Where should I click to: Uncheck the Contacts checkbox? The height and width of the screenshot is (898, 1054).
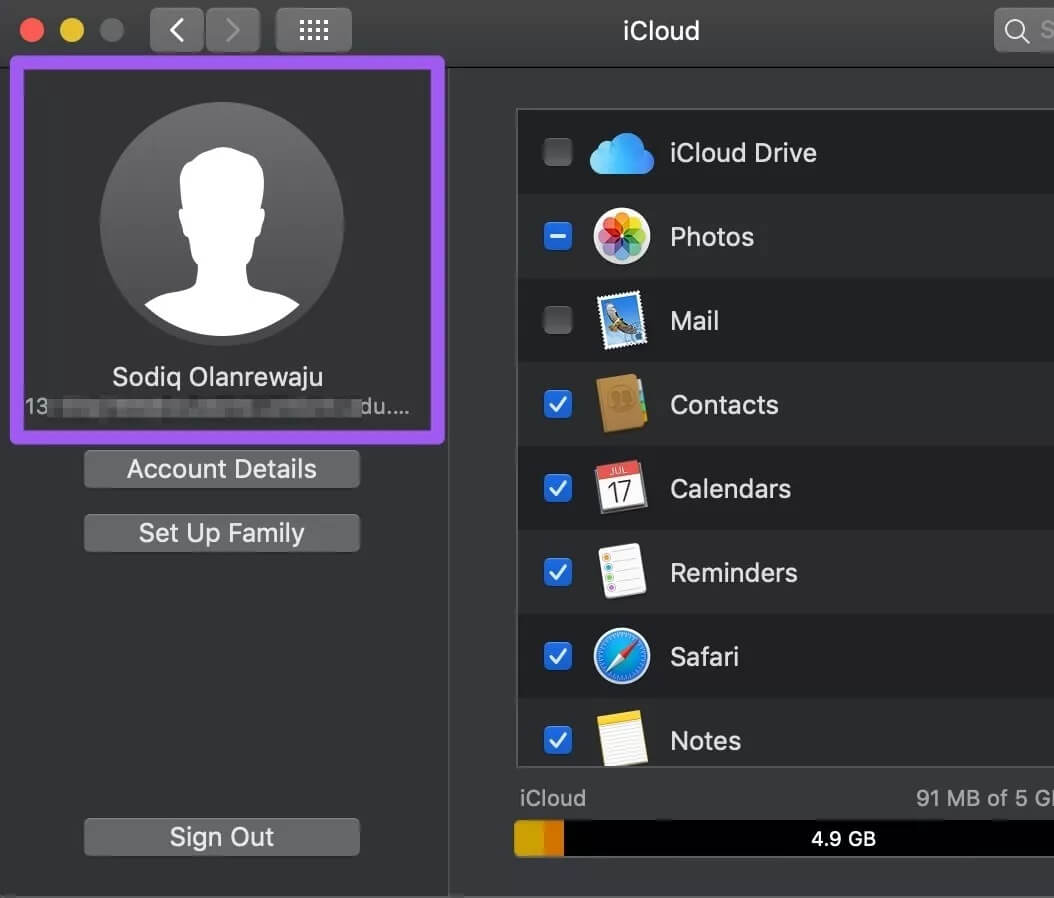click(x=558, y=404)
